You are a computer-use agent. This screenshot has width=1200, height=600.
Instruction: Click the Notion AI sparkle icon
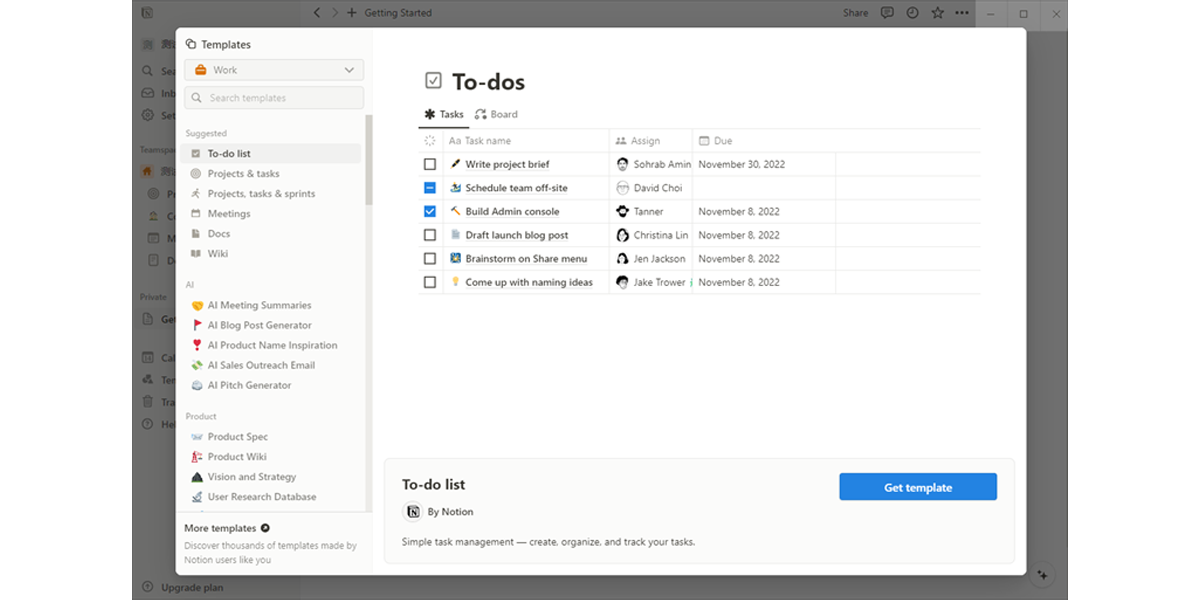pyautogui.click(x=1043, y=575)
